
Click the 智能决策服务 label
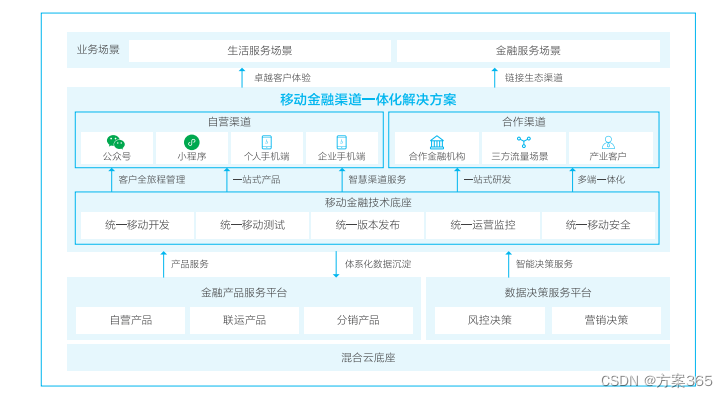pyautogui.click(x=545, y=264)
